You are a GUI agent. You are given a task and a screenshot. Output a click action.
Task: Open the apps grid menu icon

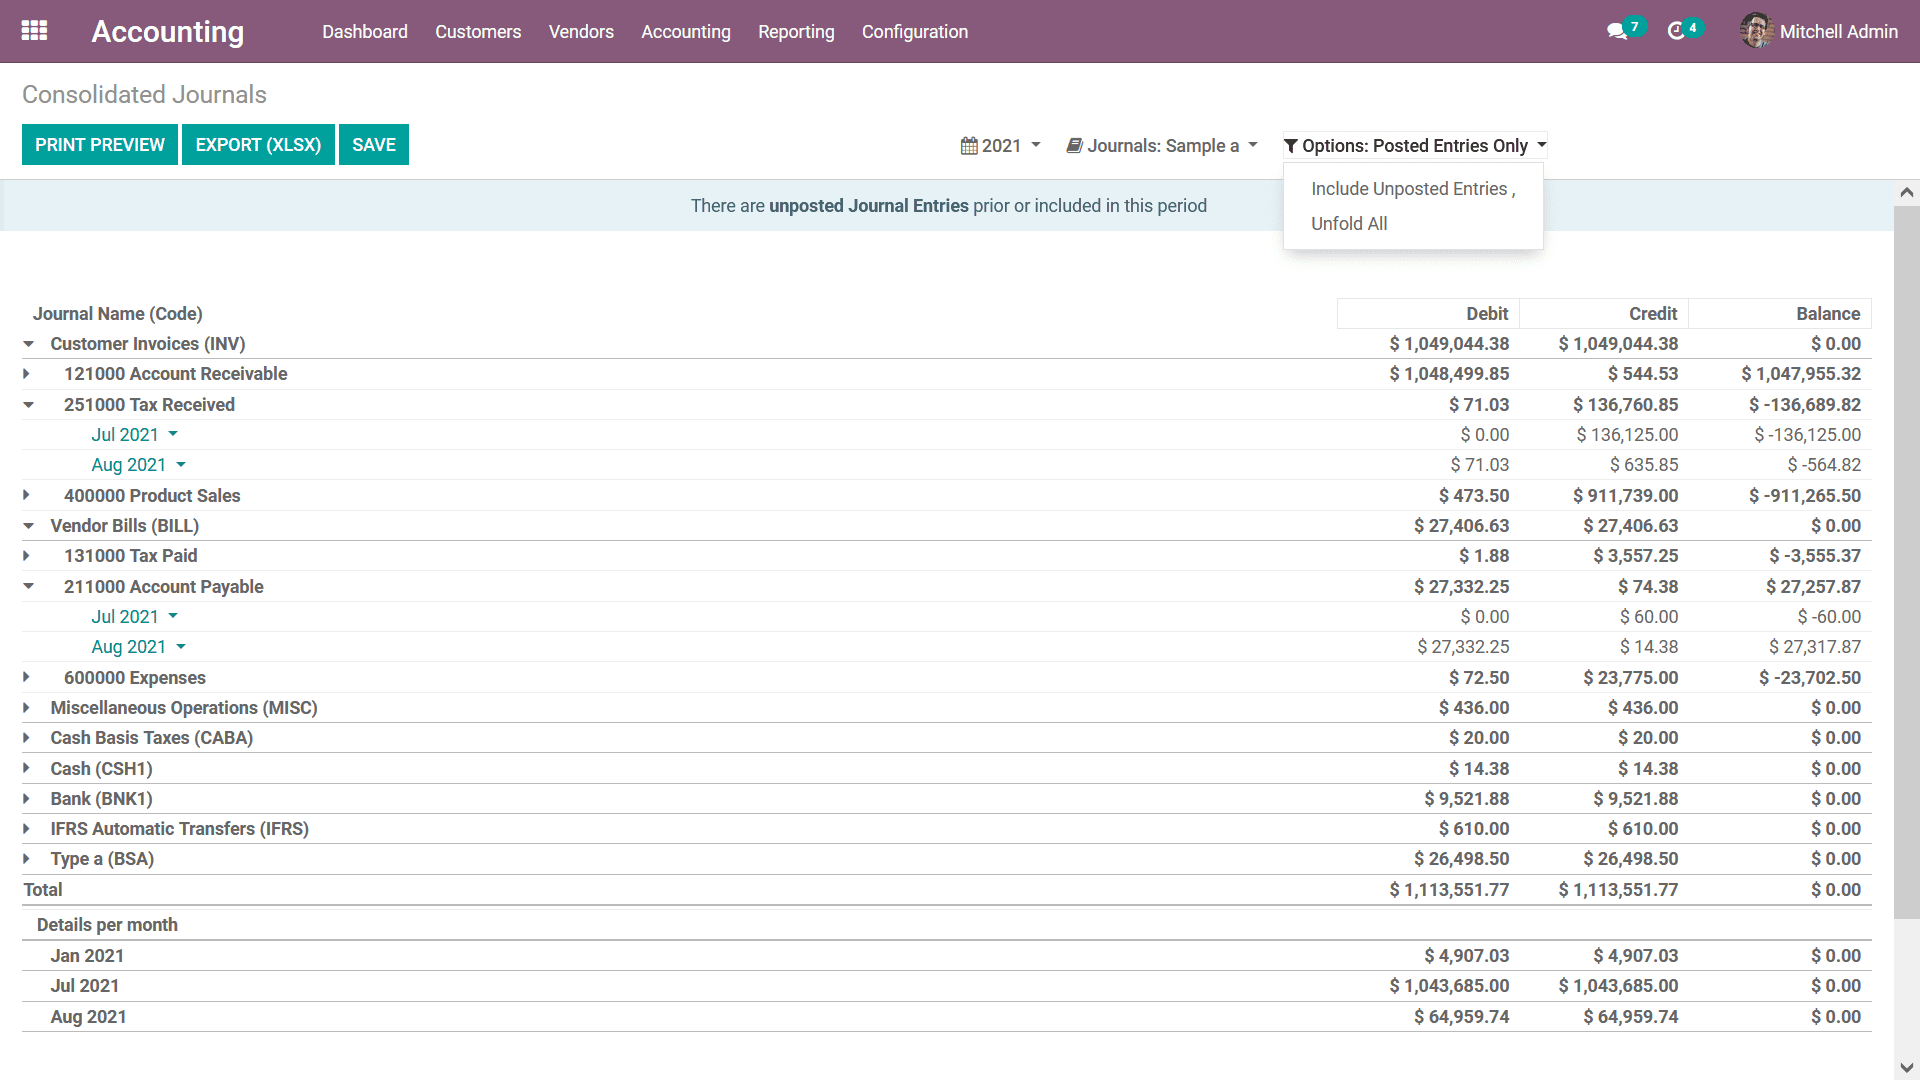(34, 31)
